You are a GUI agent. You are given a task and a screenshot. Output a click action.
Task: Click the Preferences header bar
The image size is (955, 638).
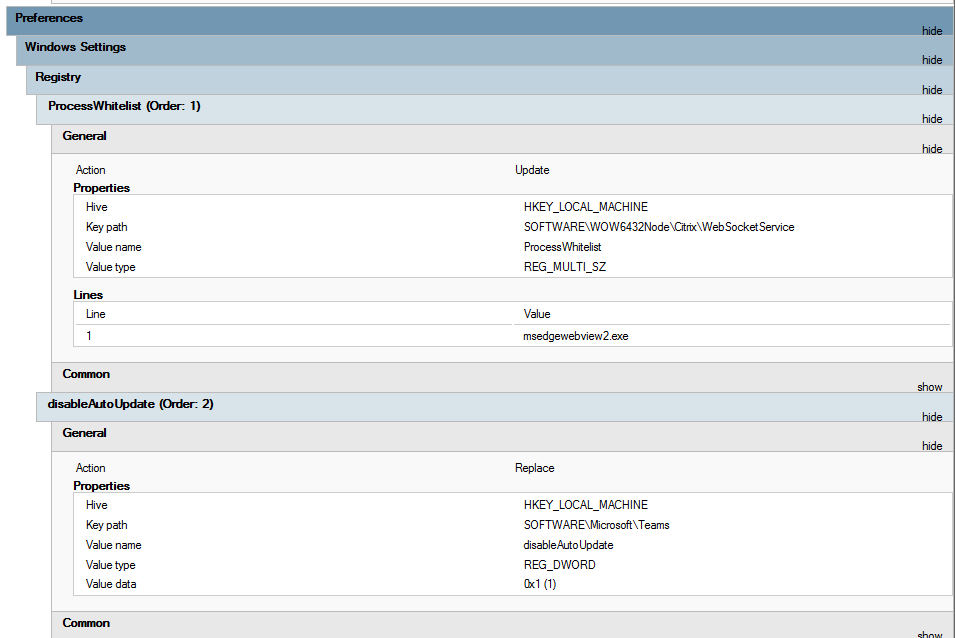coord(481,21)
